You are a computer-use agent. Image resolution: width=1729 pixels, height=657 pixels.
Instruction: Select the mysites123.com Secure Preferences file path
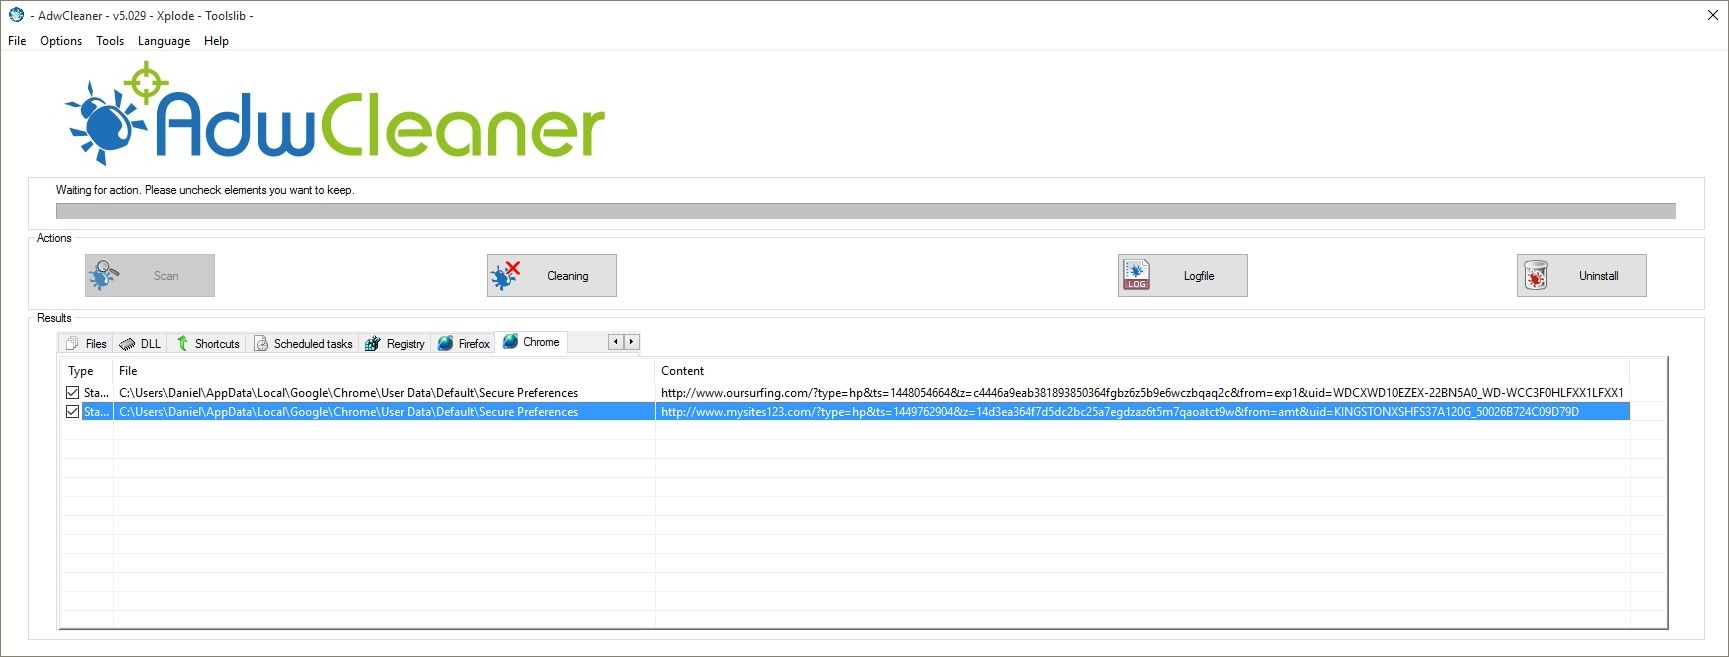click(x=348, y=412)
